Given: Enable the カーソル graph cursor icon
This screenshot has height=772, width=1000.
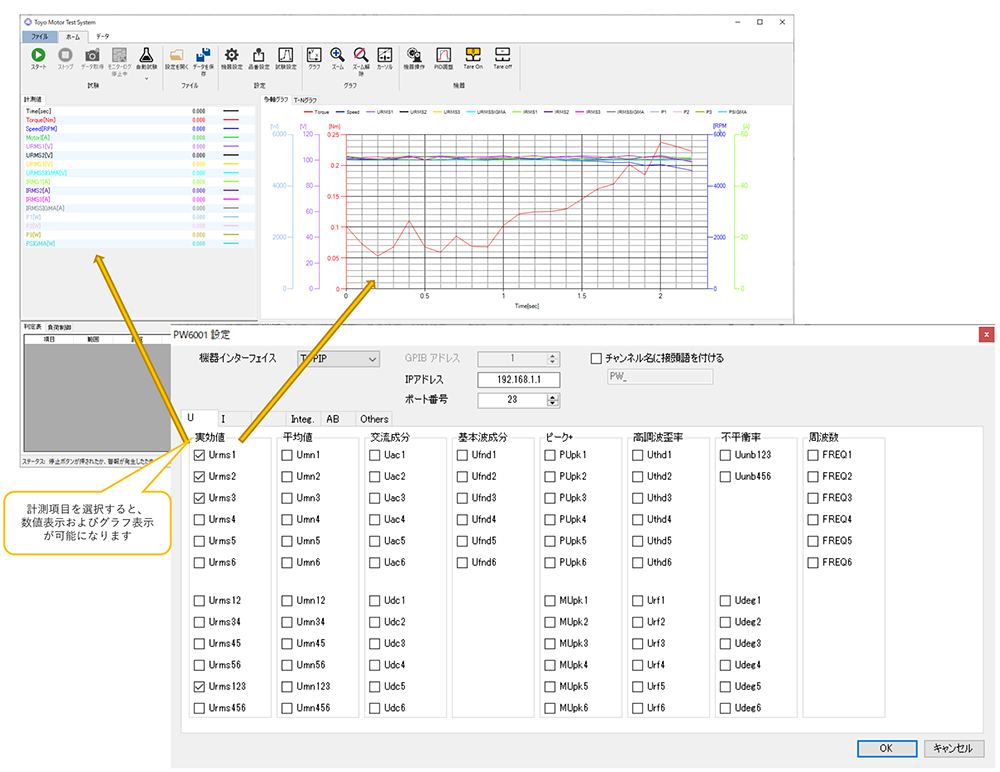Looking at the screenshot, I should pos(385,55).
